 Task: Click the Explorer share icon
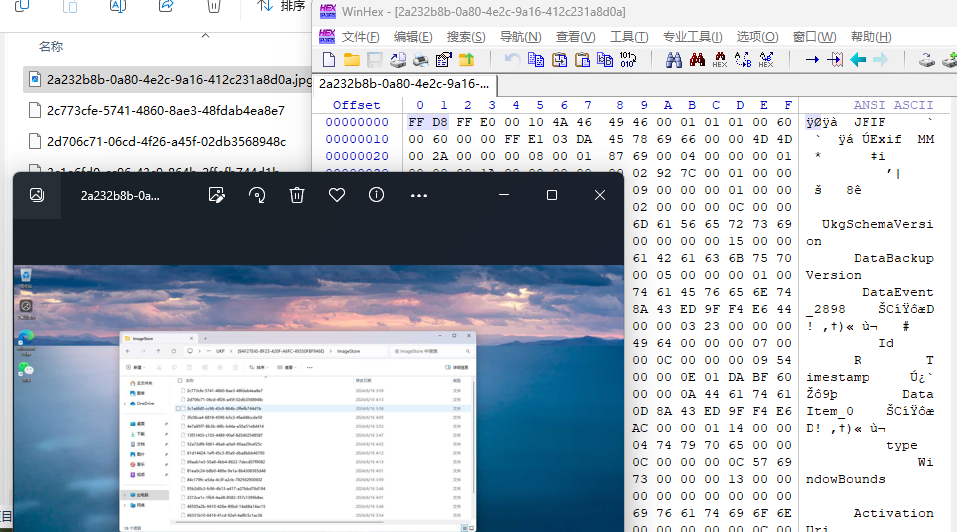[166, 6]
